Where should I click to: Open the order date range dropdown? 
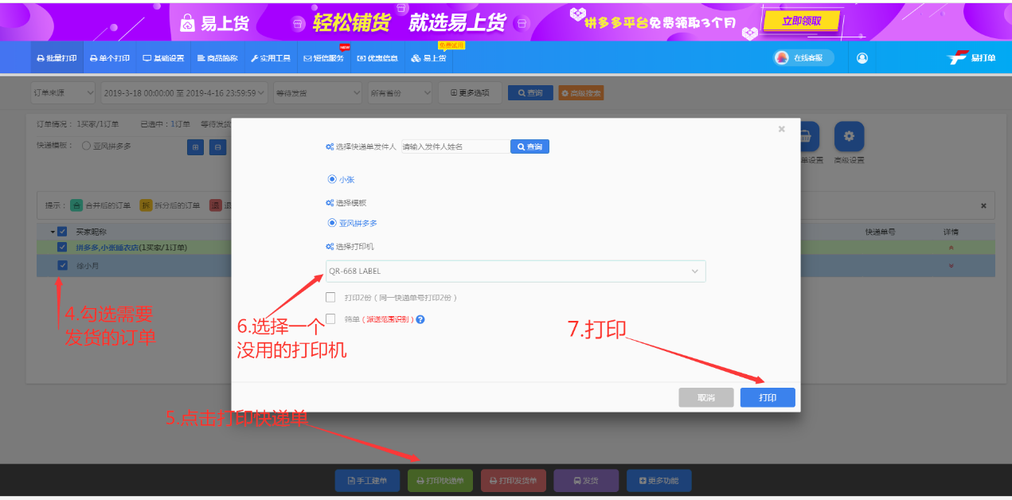click(184, 93)
